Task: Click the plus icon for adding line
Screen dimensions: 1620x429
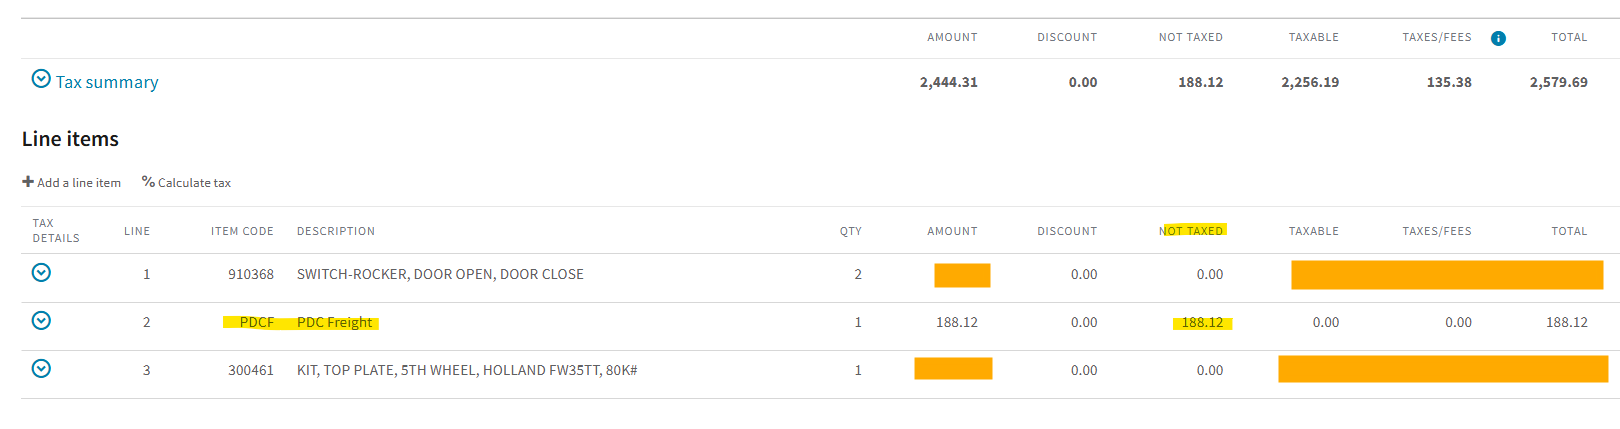Action: click(x=28, y=182)
